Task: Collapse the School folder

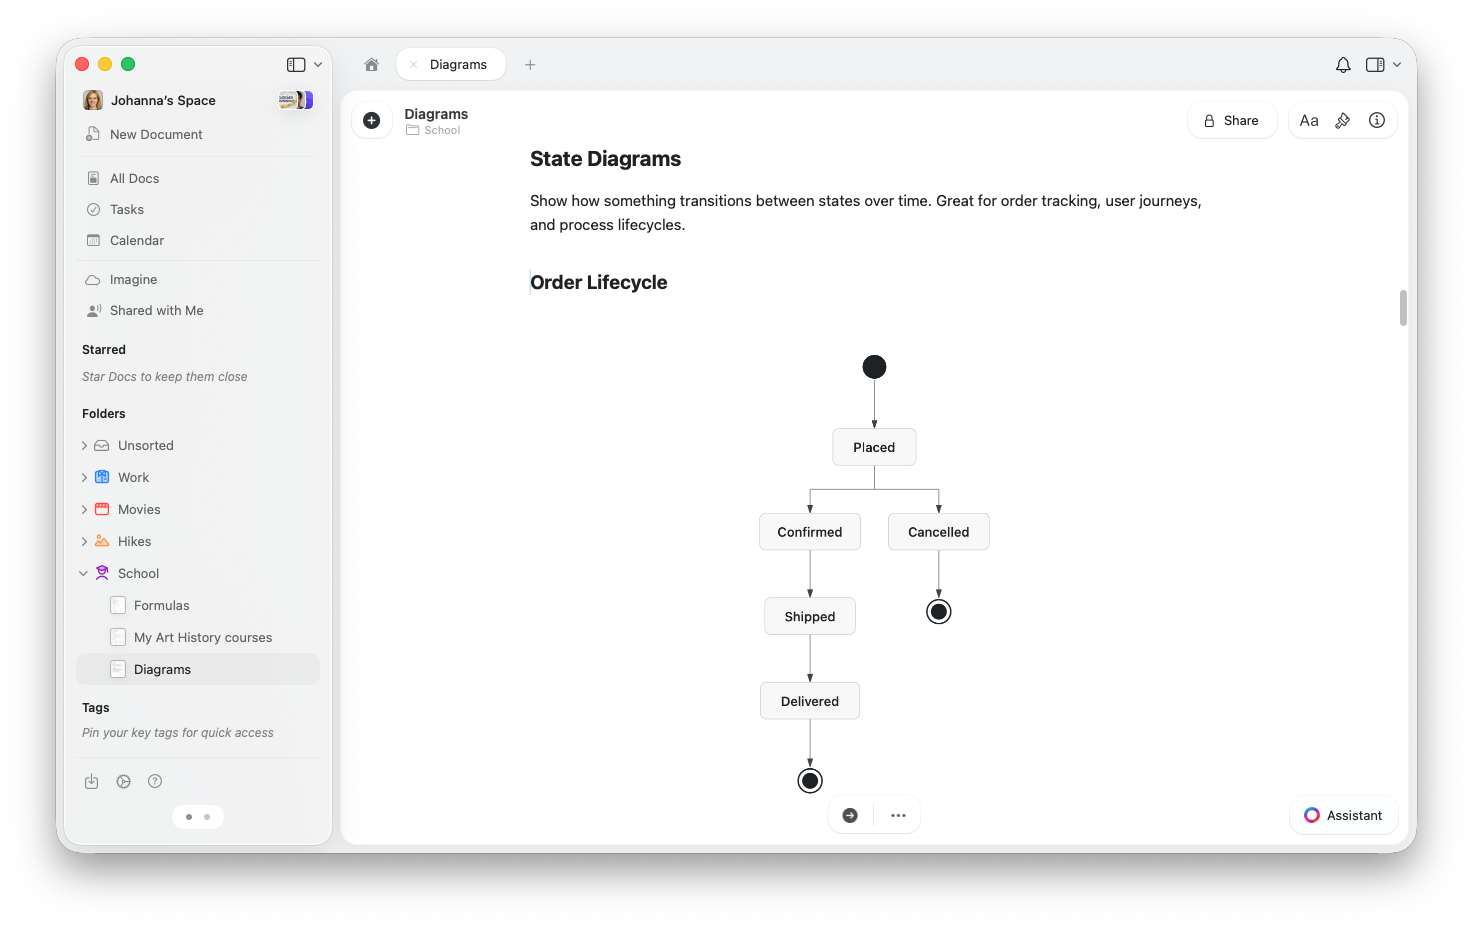Action: [x=84, y=573]
